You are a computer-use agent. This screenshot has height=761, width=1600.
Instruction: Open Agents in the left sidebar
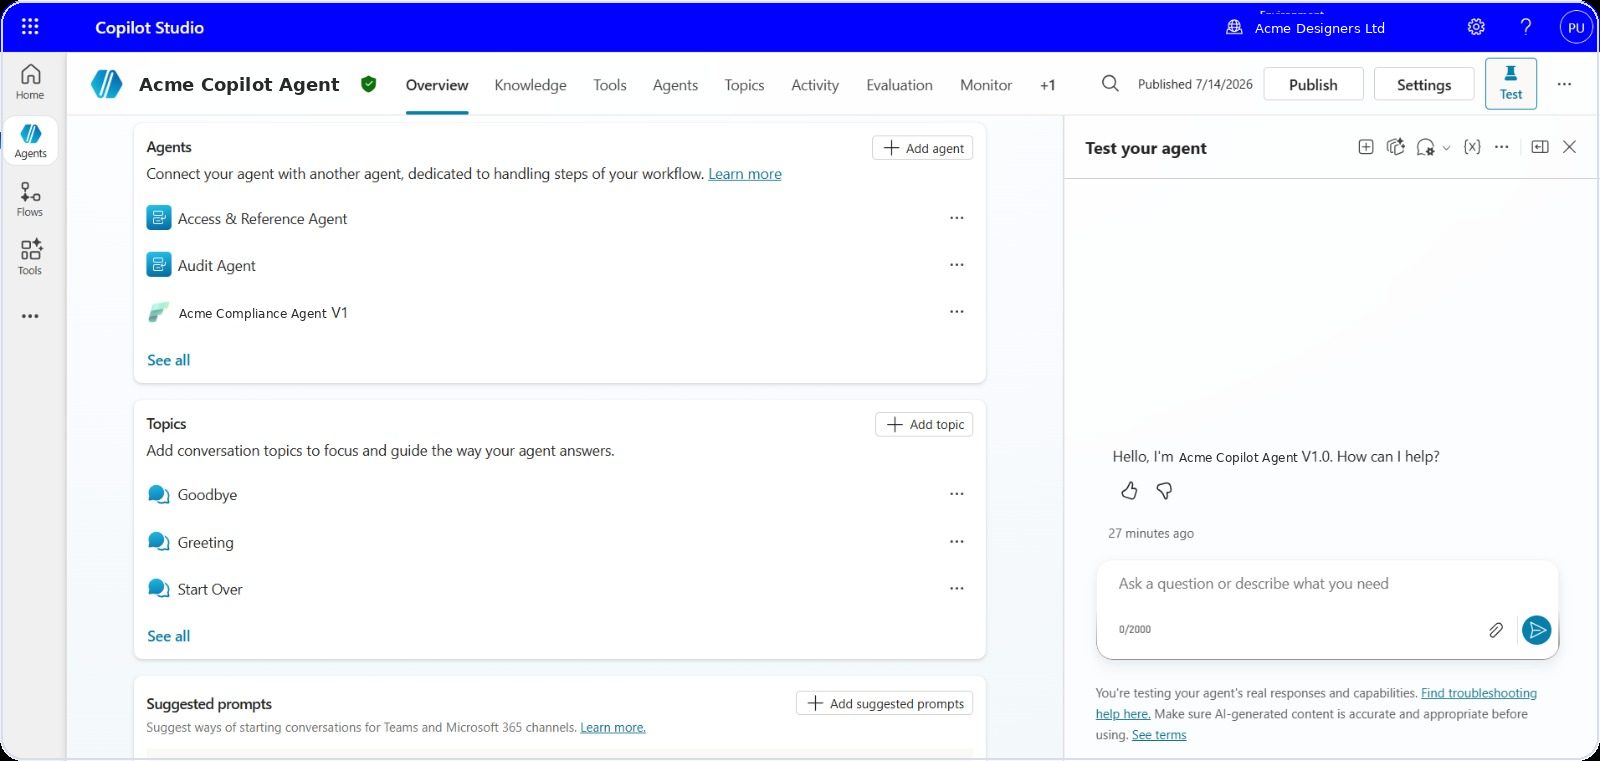click(30, 141)
